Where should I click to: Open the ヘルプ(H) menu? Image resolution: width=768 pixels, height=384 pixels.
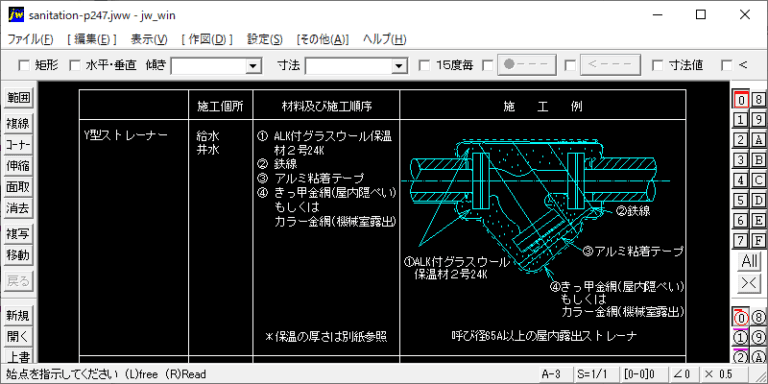[x=384, y=40]
